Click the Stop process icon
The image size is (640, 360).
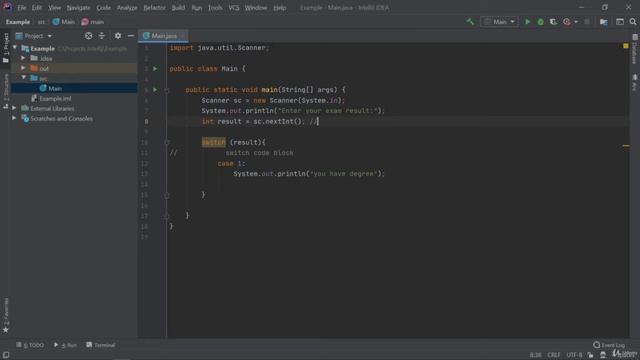tap(587, 22)
